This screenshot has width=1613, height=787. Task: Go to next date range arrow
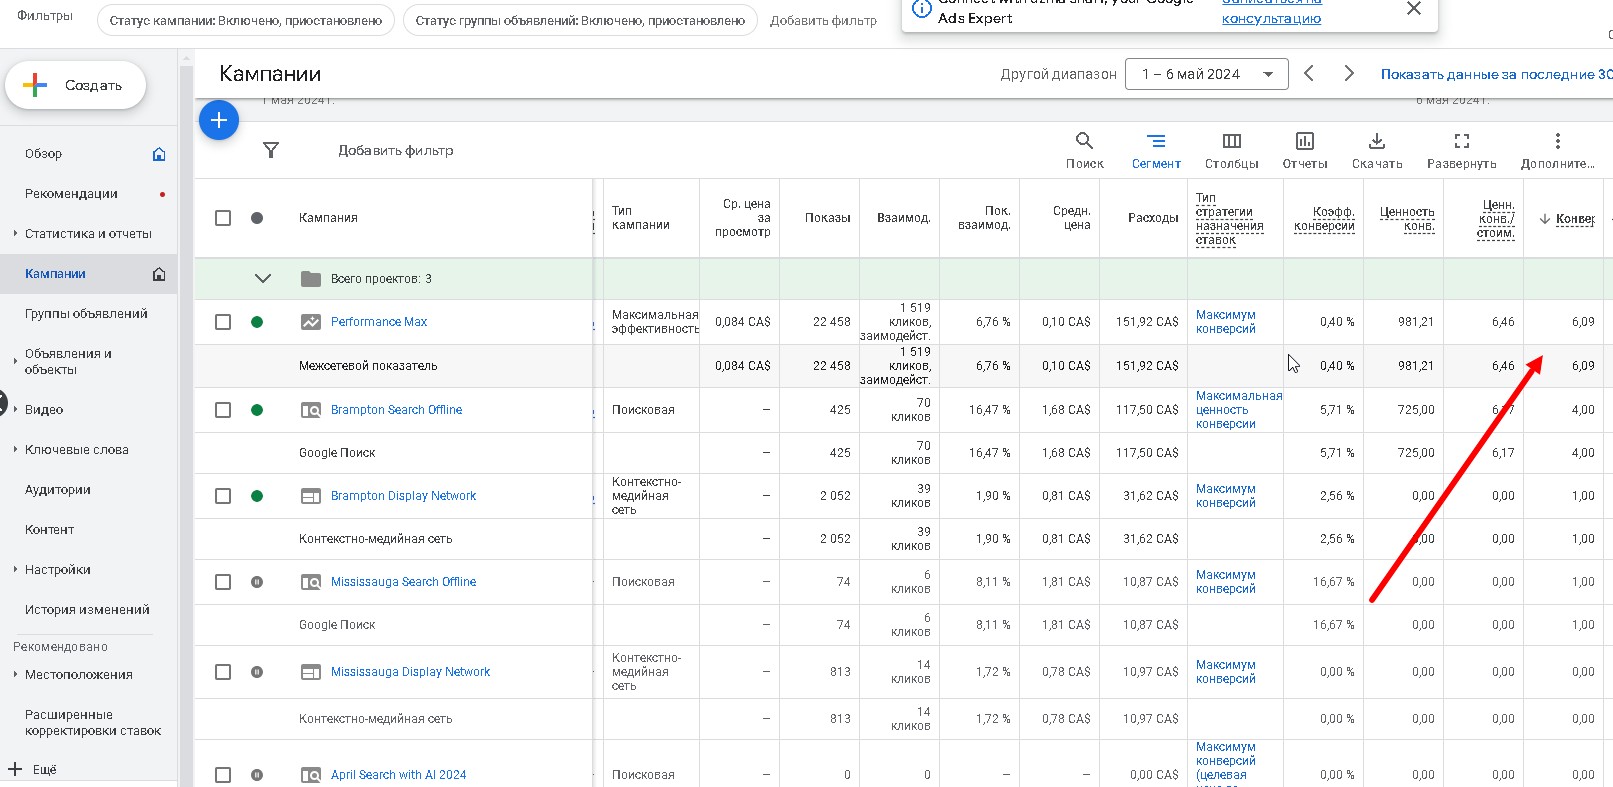[1349, 74]
